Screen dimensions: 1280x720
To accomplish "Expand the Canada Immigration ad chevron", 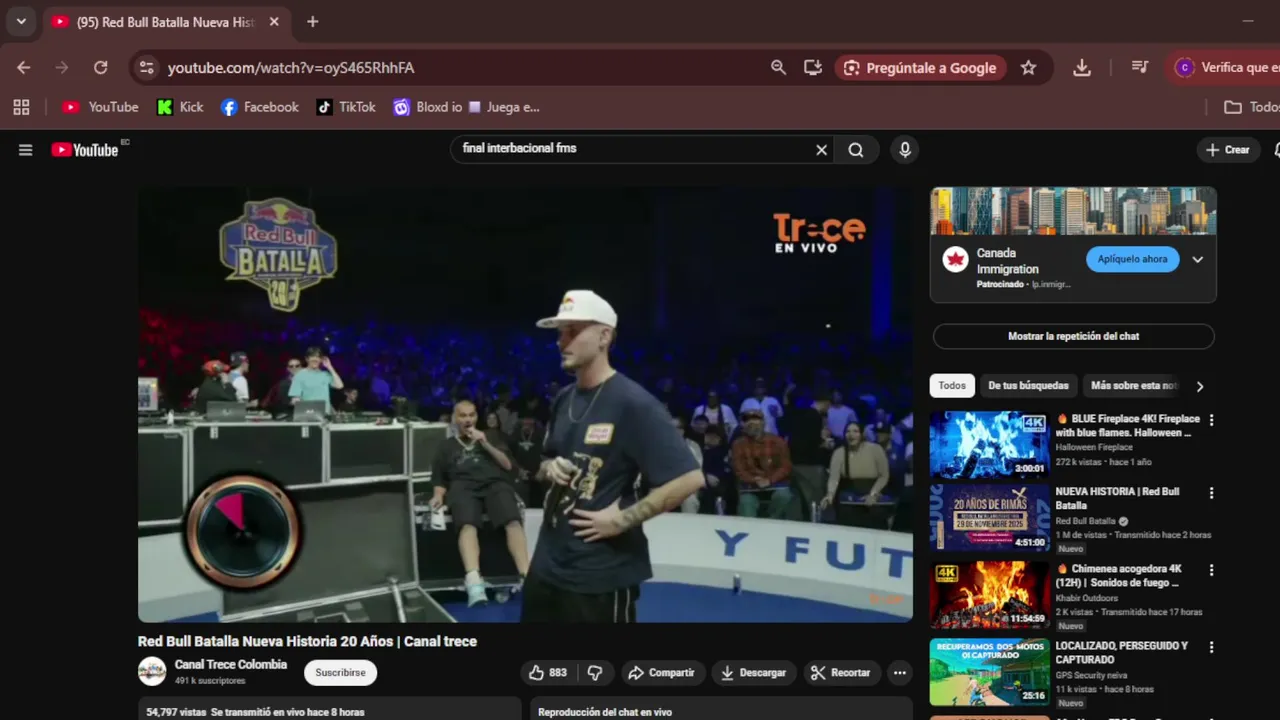I will [1197, 260].
